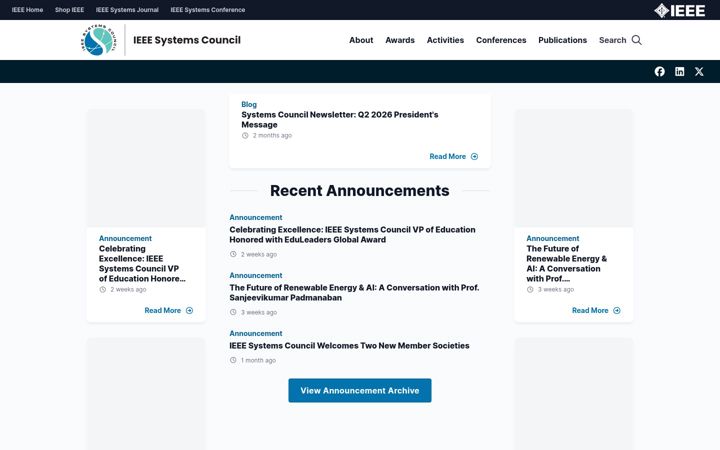Click arrow icon on Renewable Energy card
The height and width of the screenshot is (450, 720).
617,310
